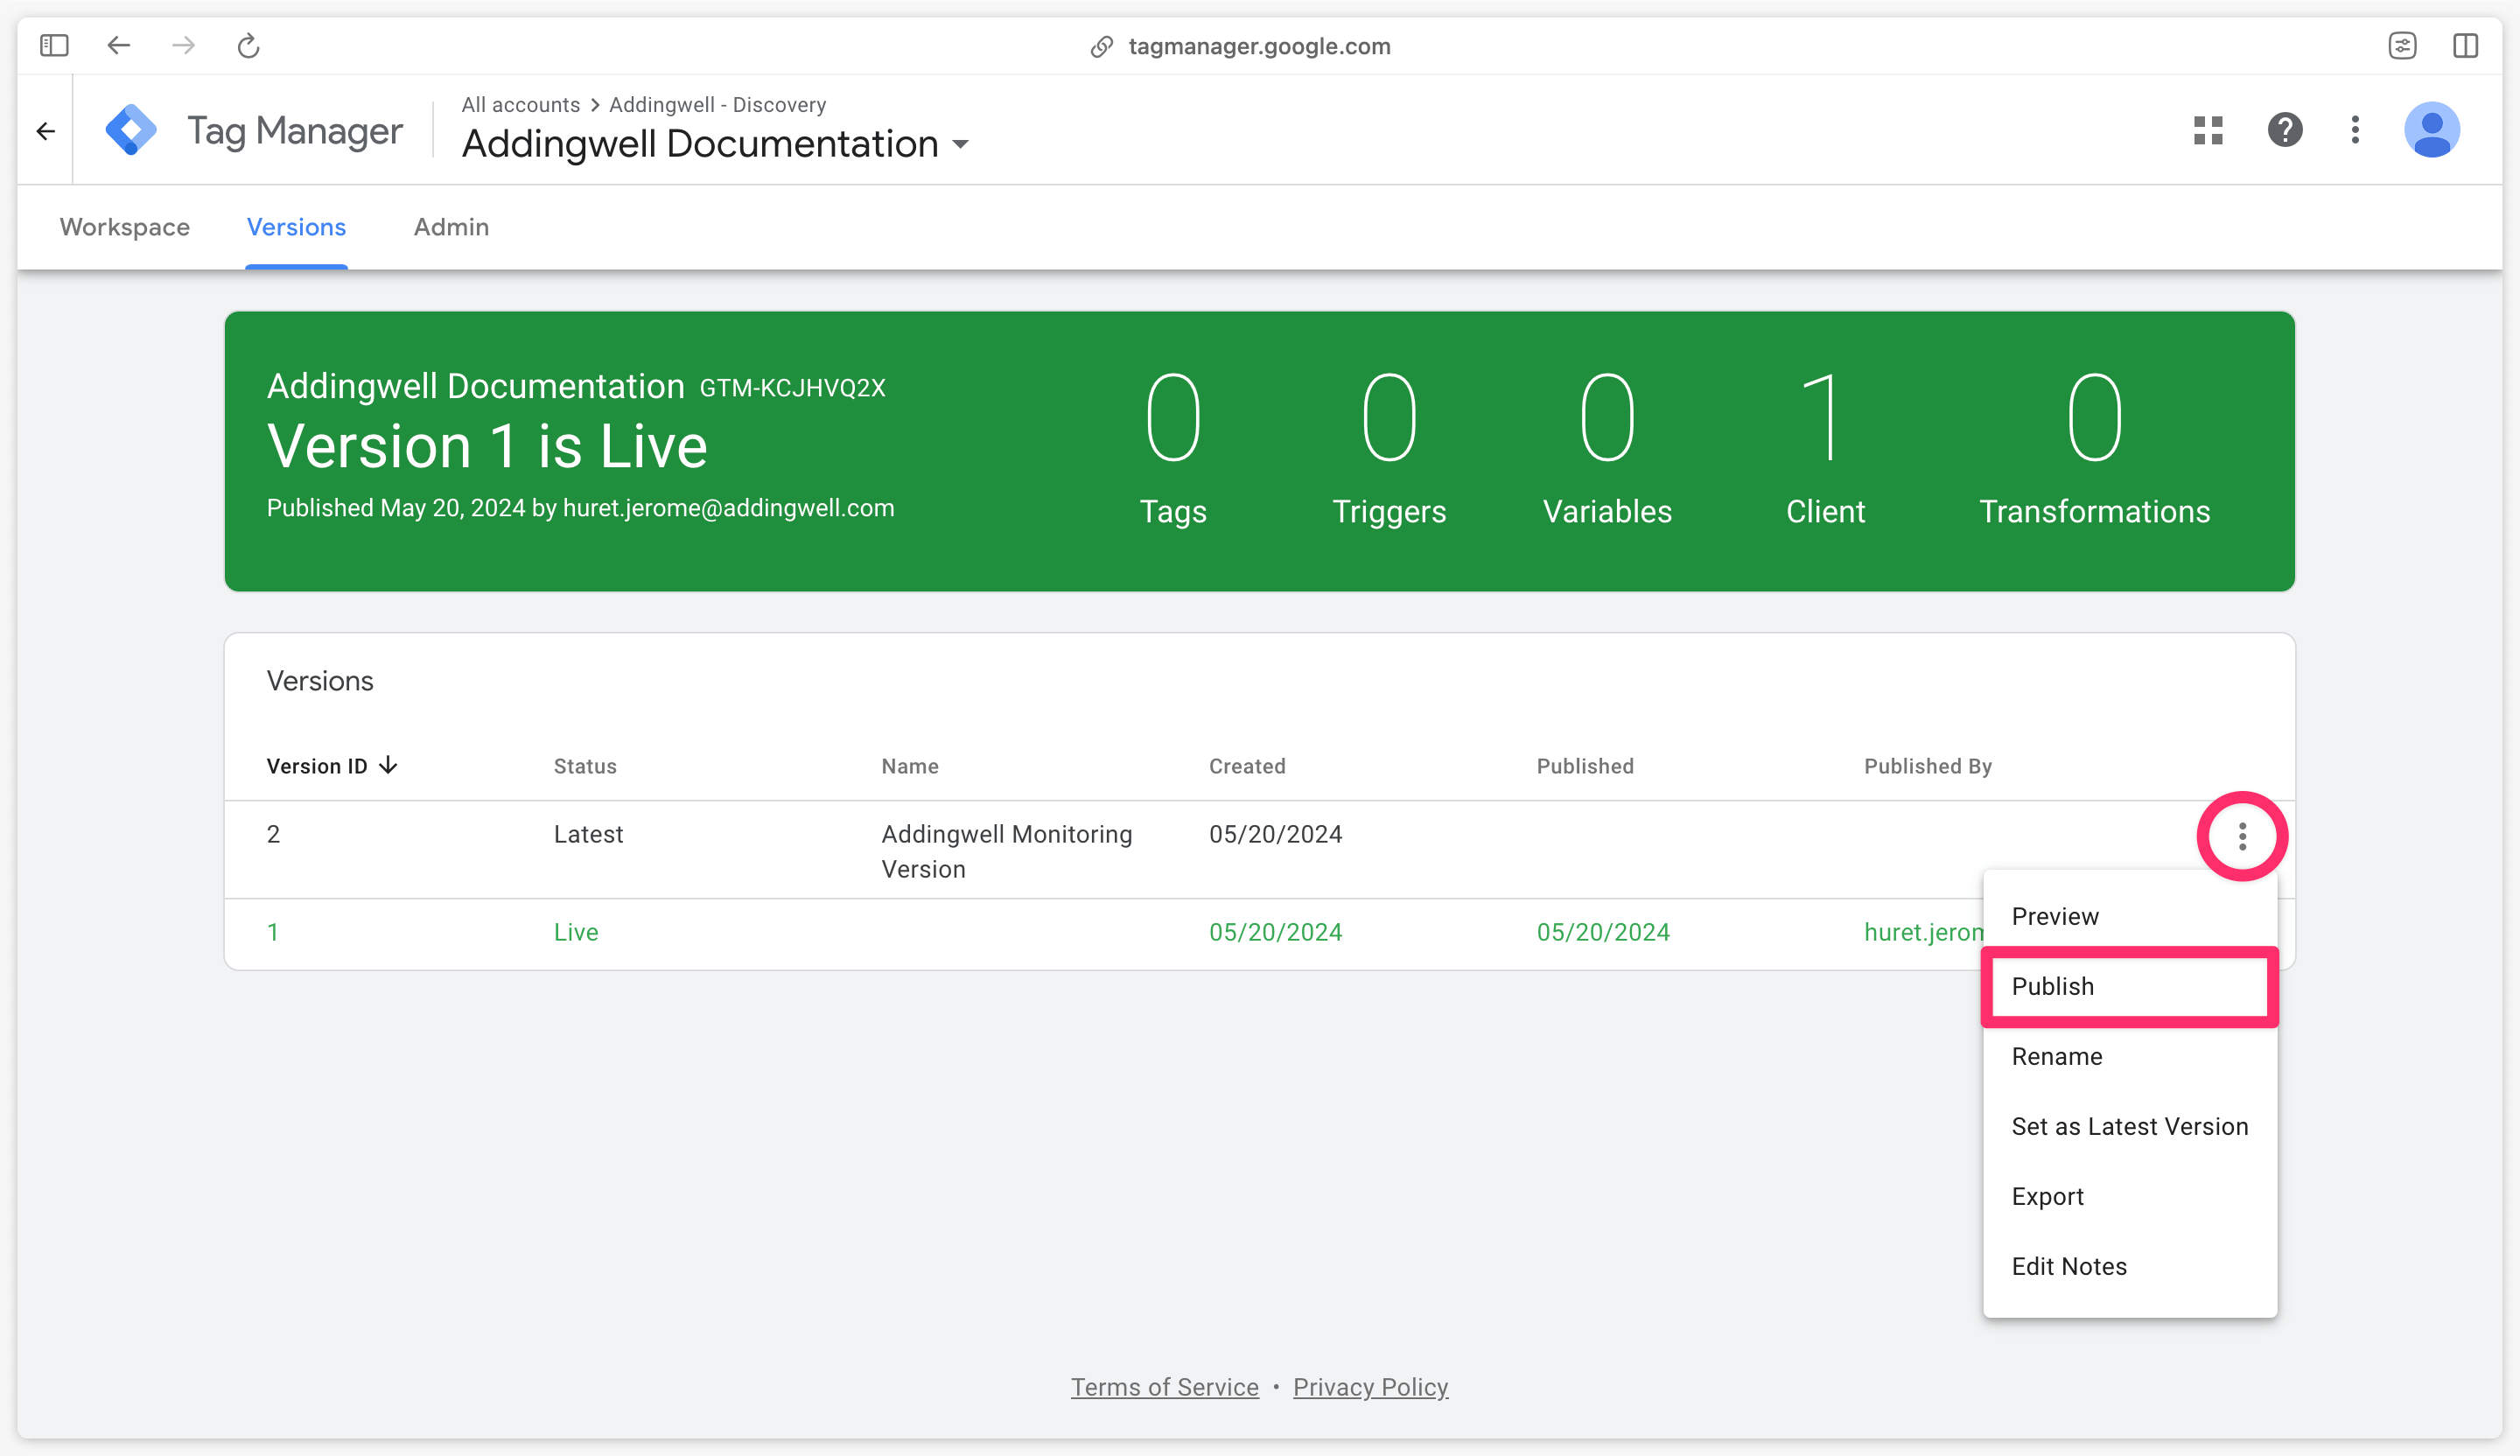Click the Live status cell
Viewport: 2520px width, 1456px height.
point(576,932)
